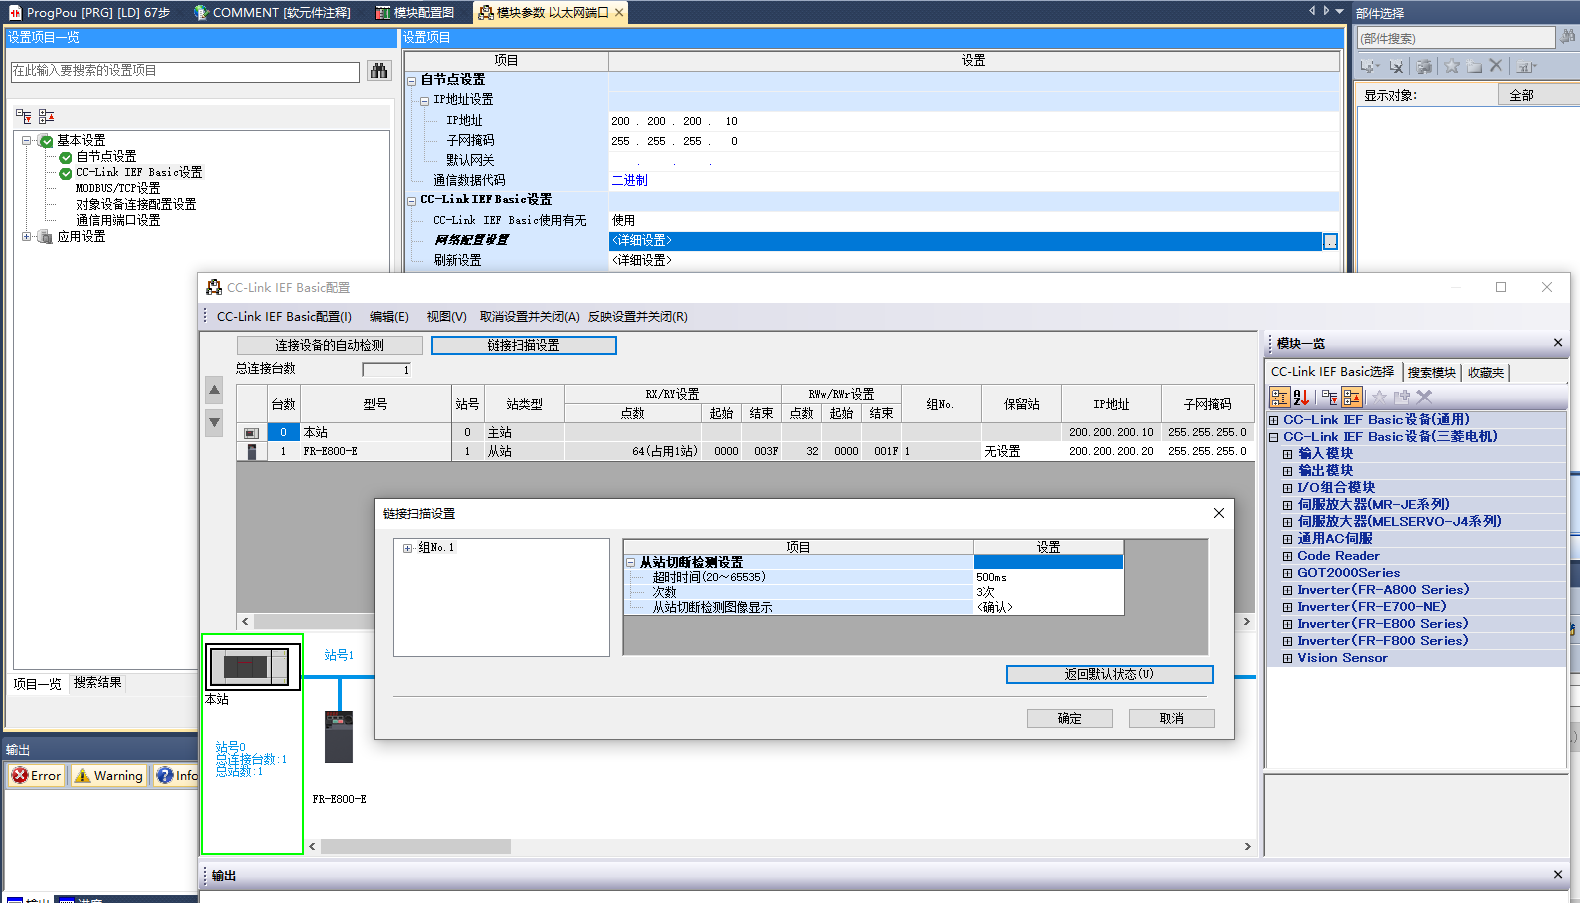Click the A-Z sort icon in 模块一览

click(1301, 397)
